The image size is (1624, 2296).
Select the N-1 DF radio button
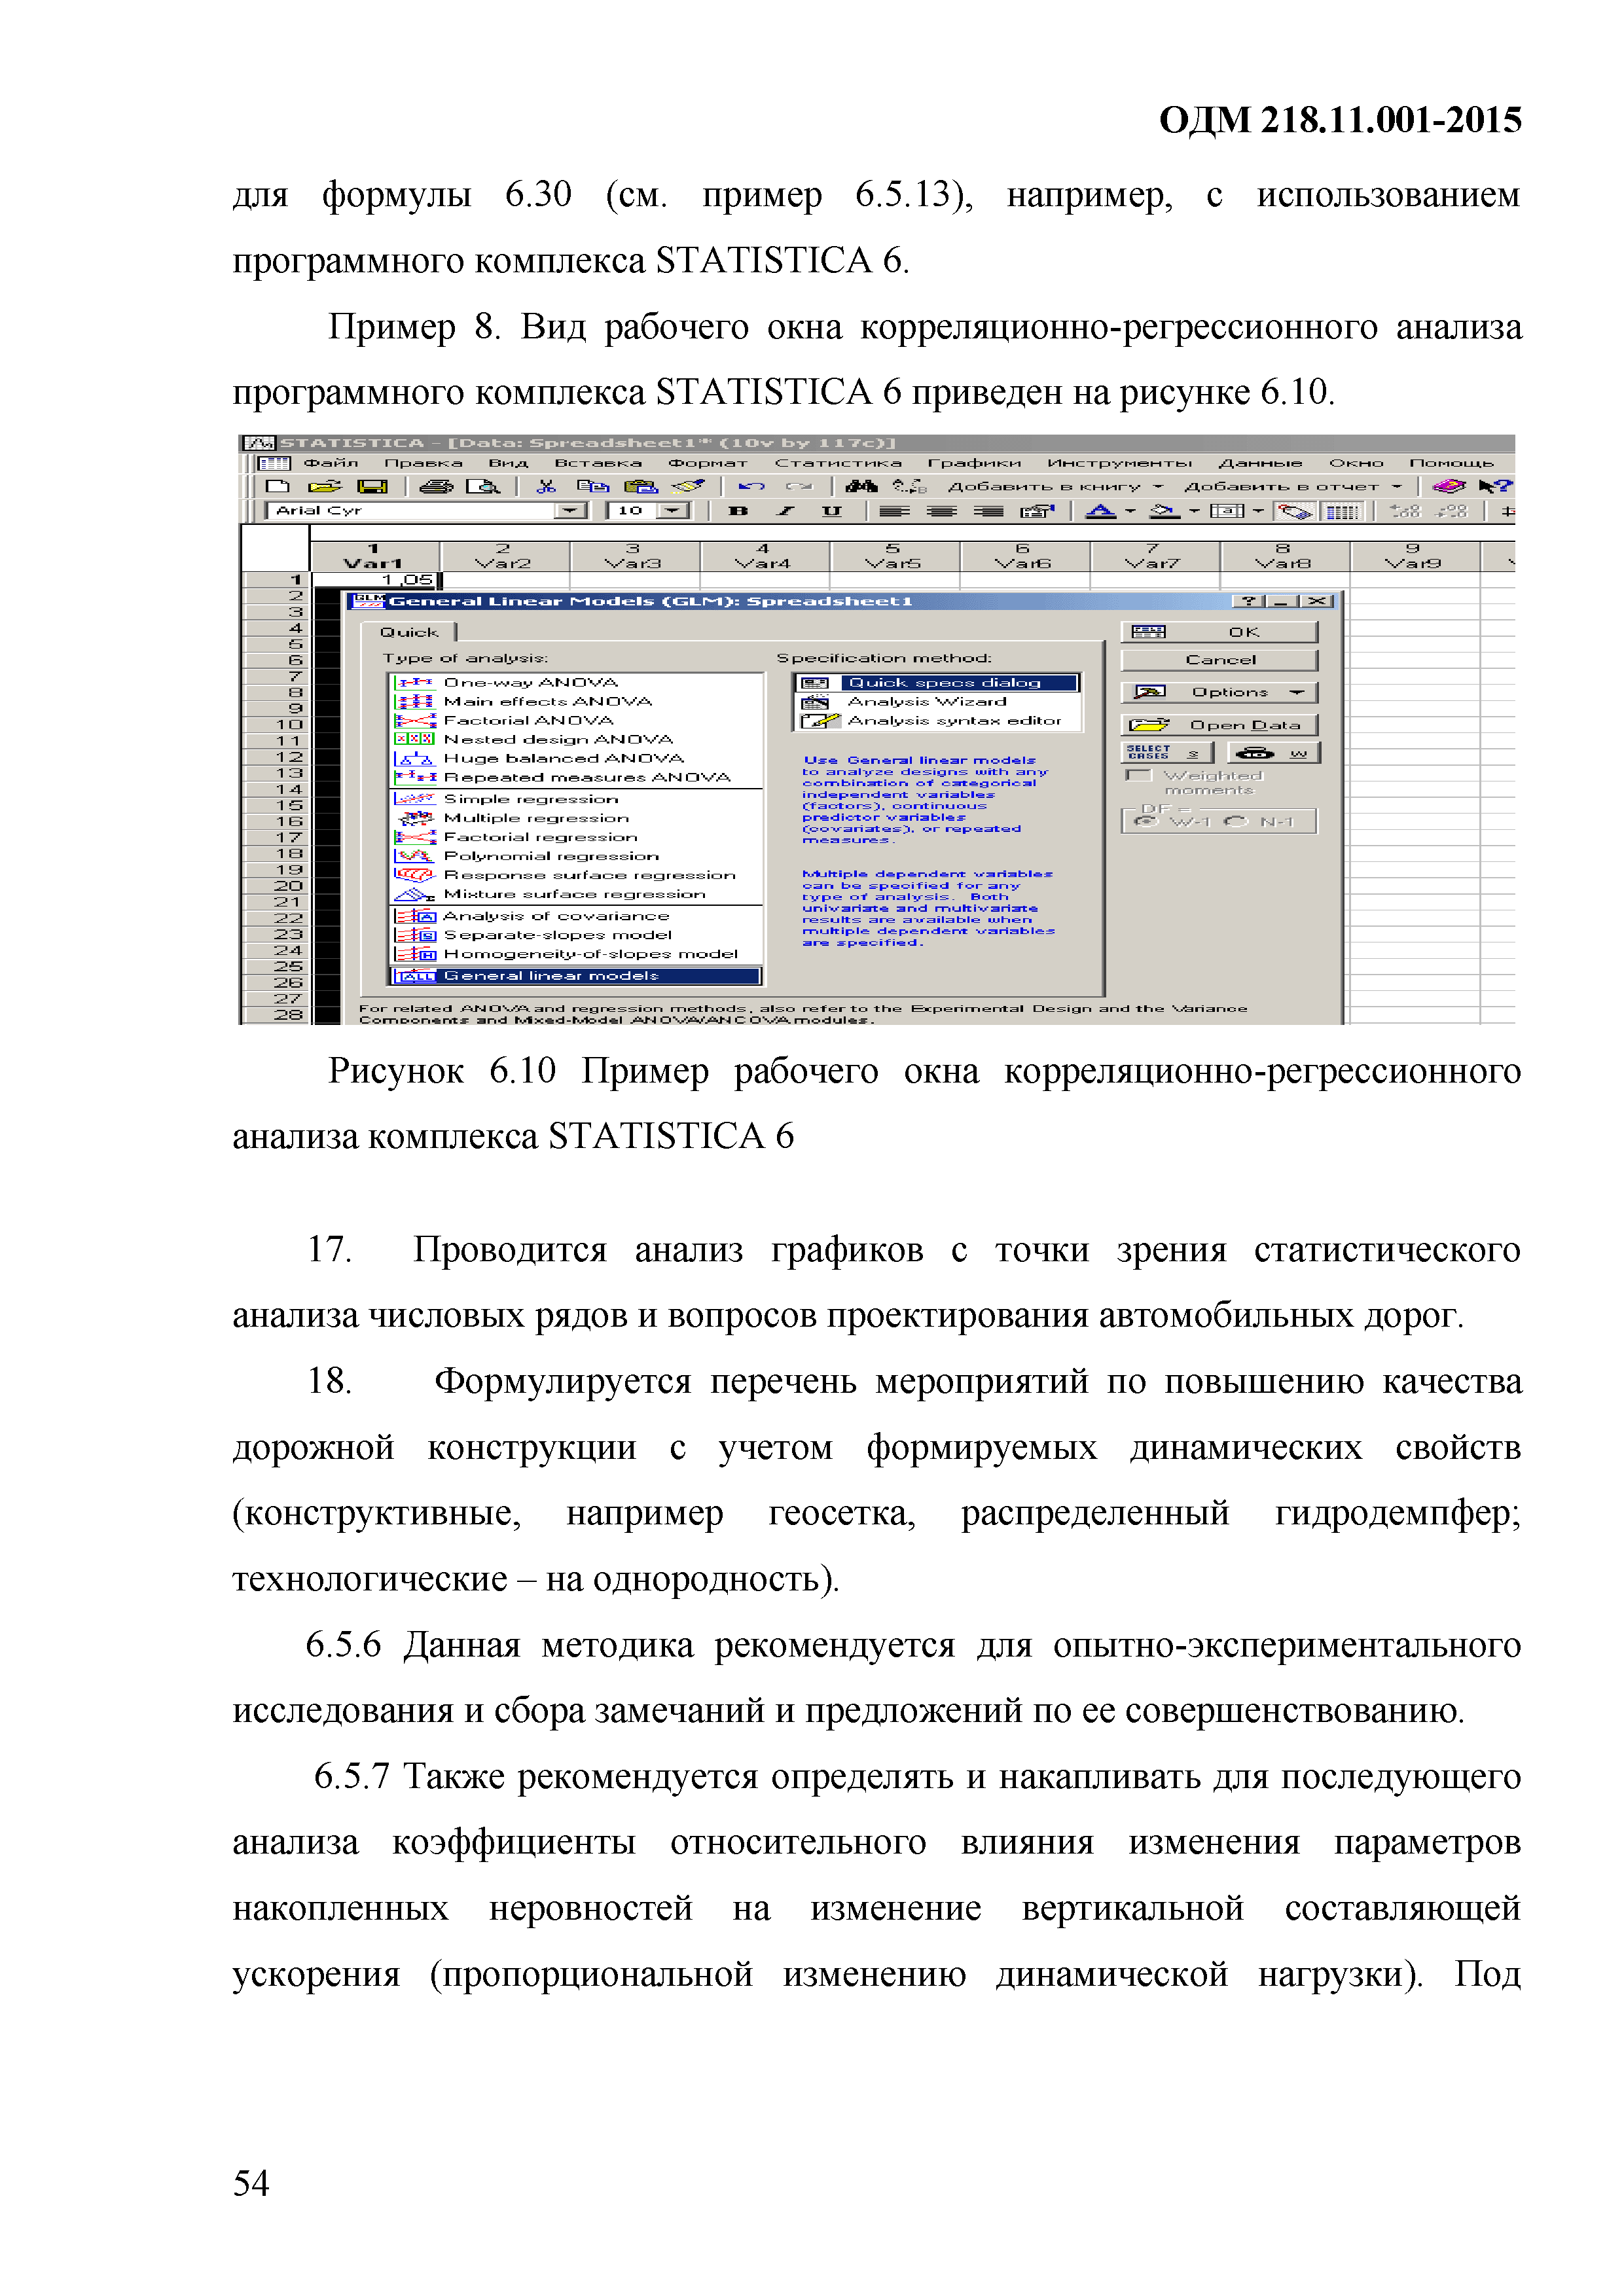1236,821
